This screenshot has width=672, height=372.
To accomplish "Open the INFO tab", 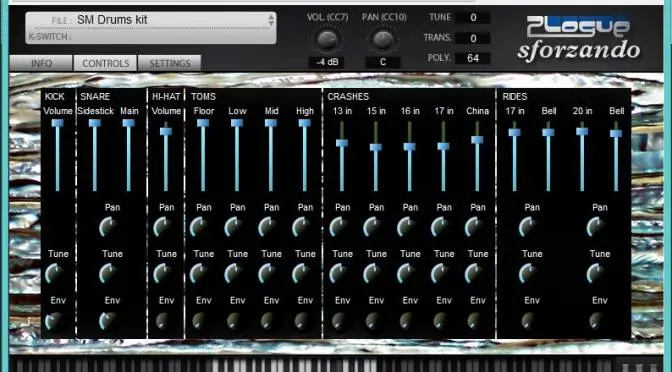I will click(x=41, y=63).
